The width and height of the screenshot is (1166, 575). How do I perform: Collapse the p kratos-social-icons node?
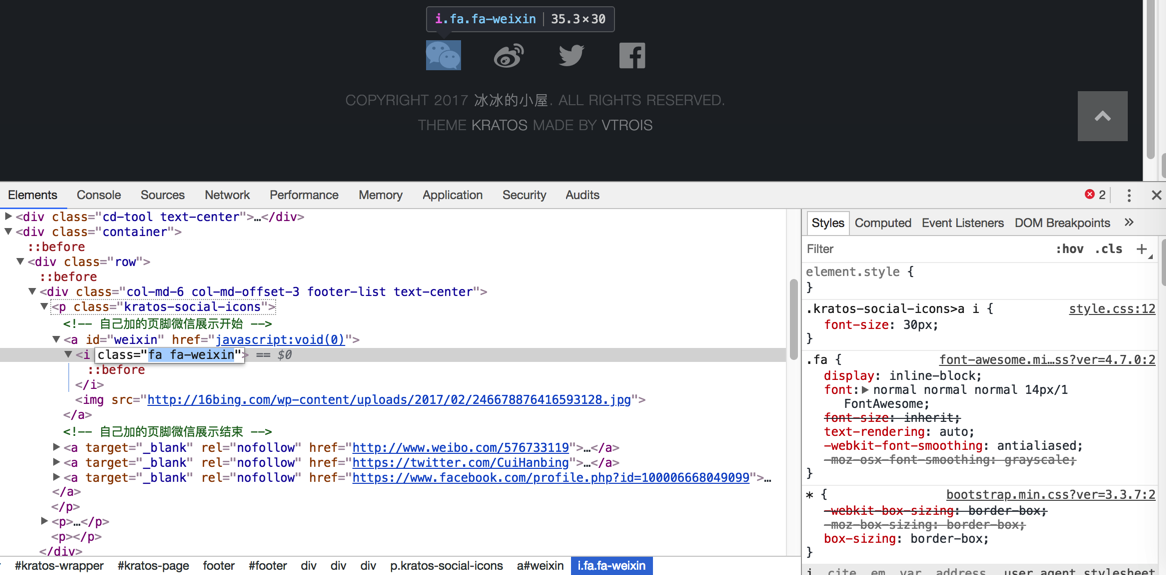44,306
